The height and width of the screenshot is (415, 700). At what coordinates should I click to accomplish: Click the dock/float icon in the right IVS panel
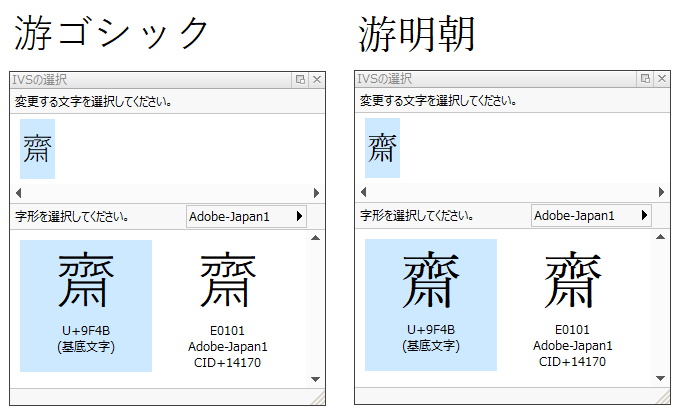(x=645, y=79)
